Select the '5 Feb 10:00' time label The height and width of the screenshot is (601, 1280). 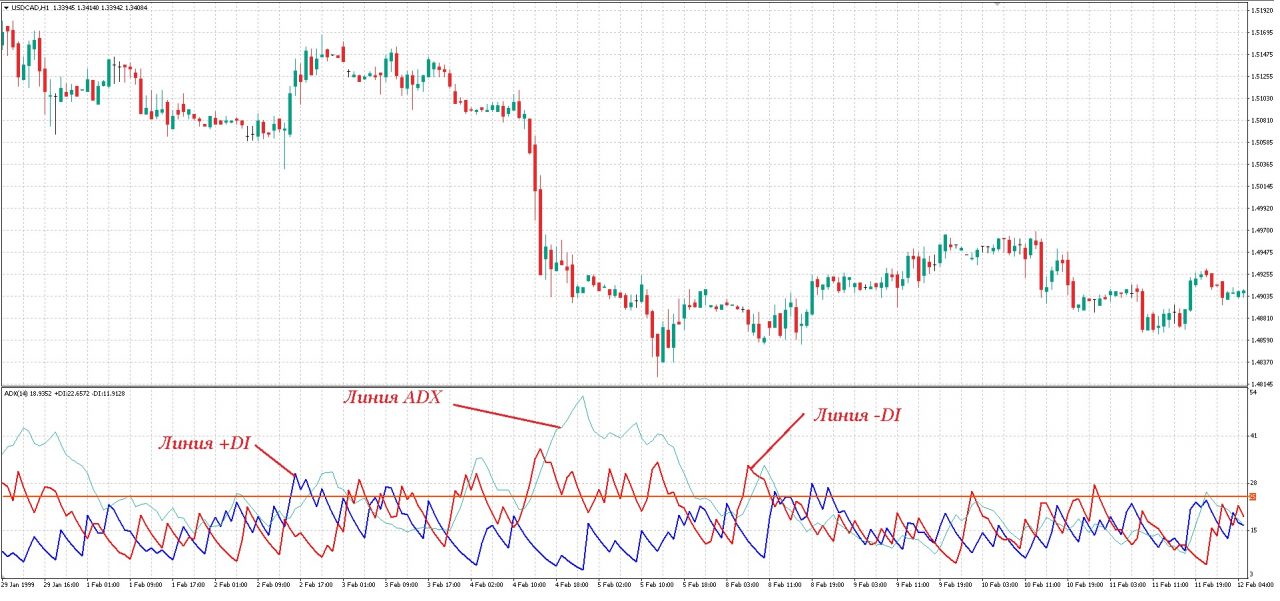tap(658, 583)
